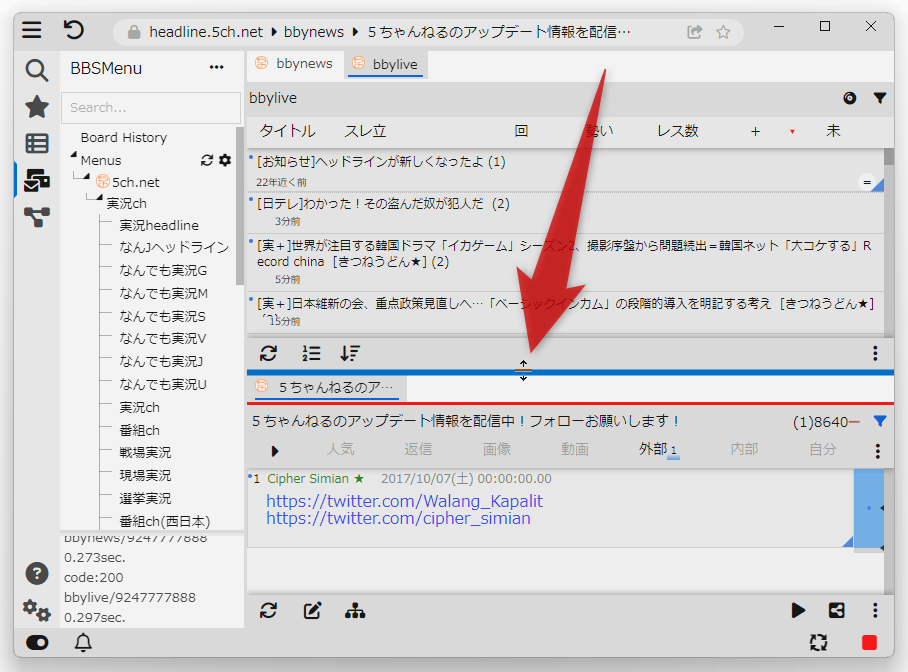Show 動画 responses tab
This screenshot has width=908, height=672.
click(574, 449)
